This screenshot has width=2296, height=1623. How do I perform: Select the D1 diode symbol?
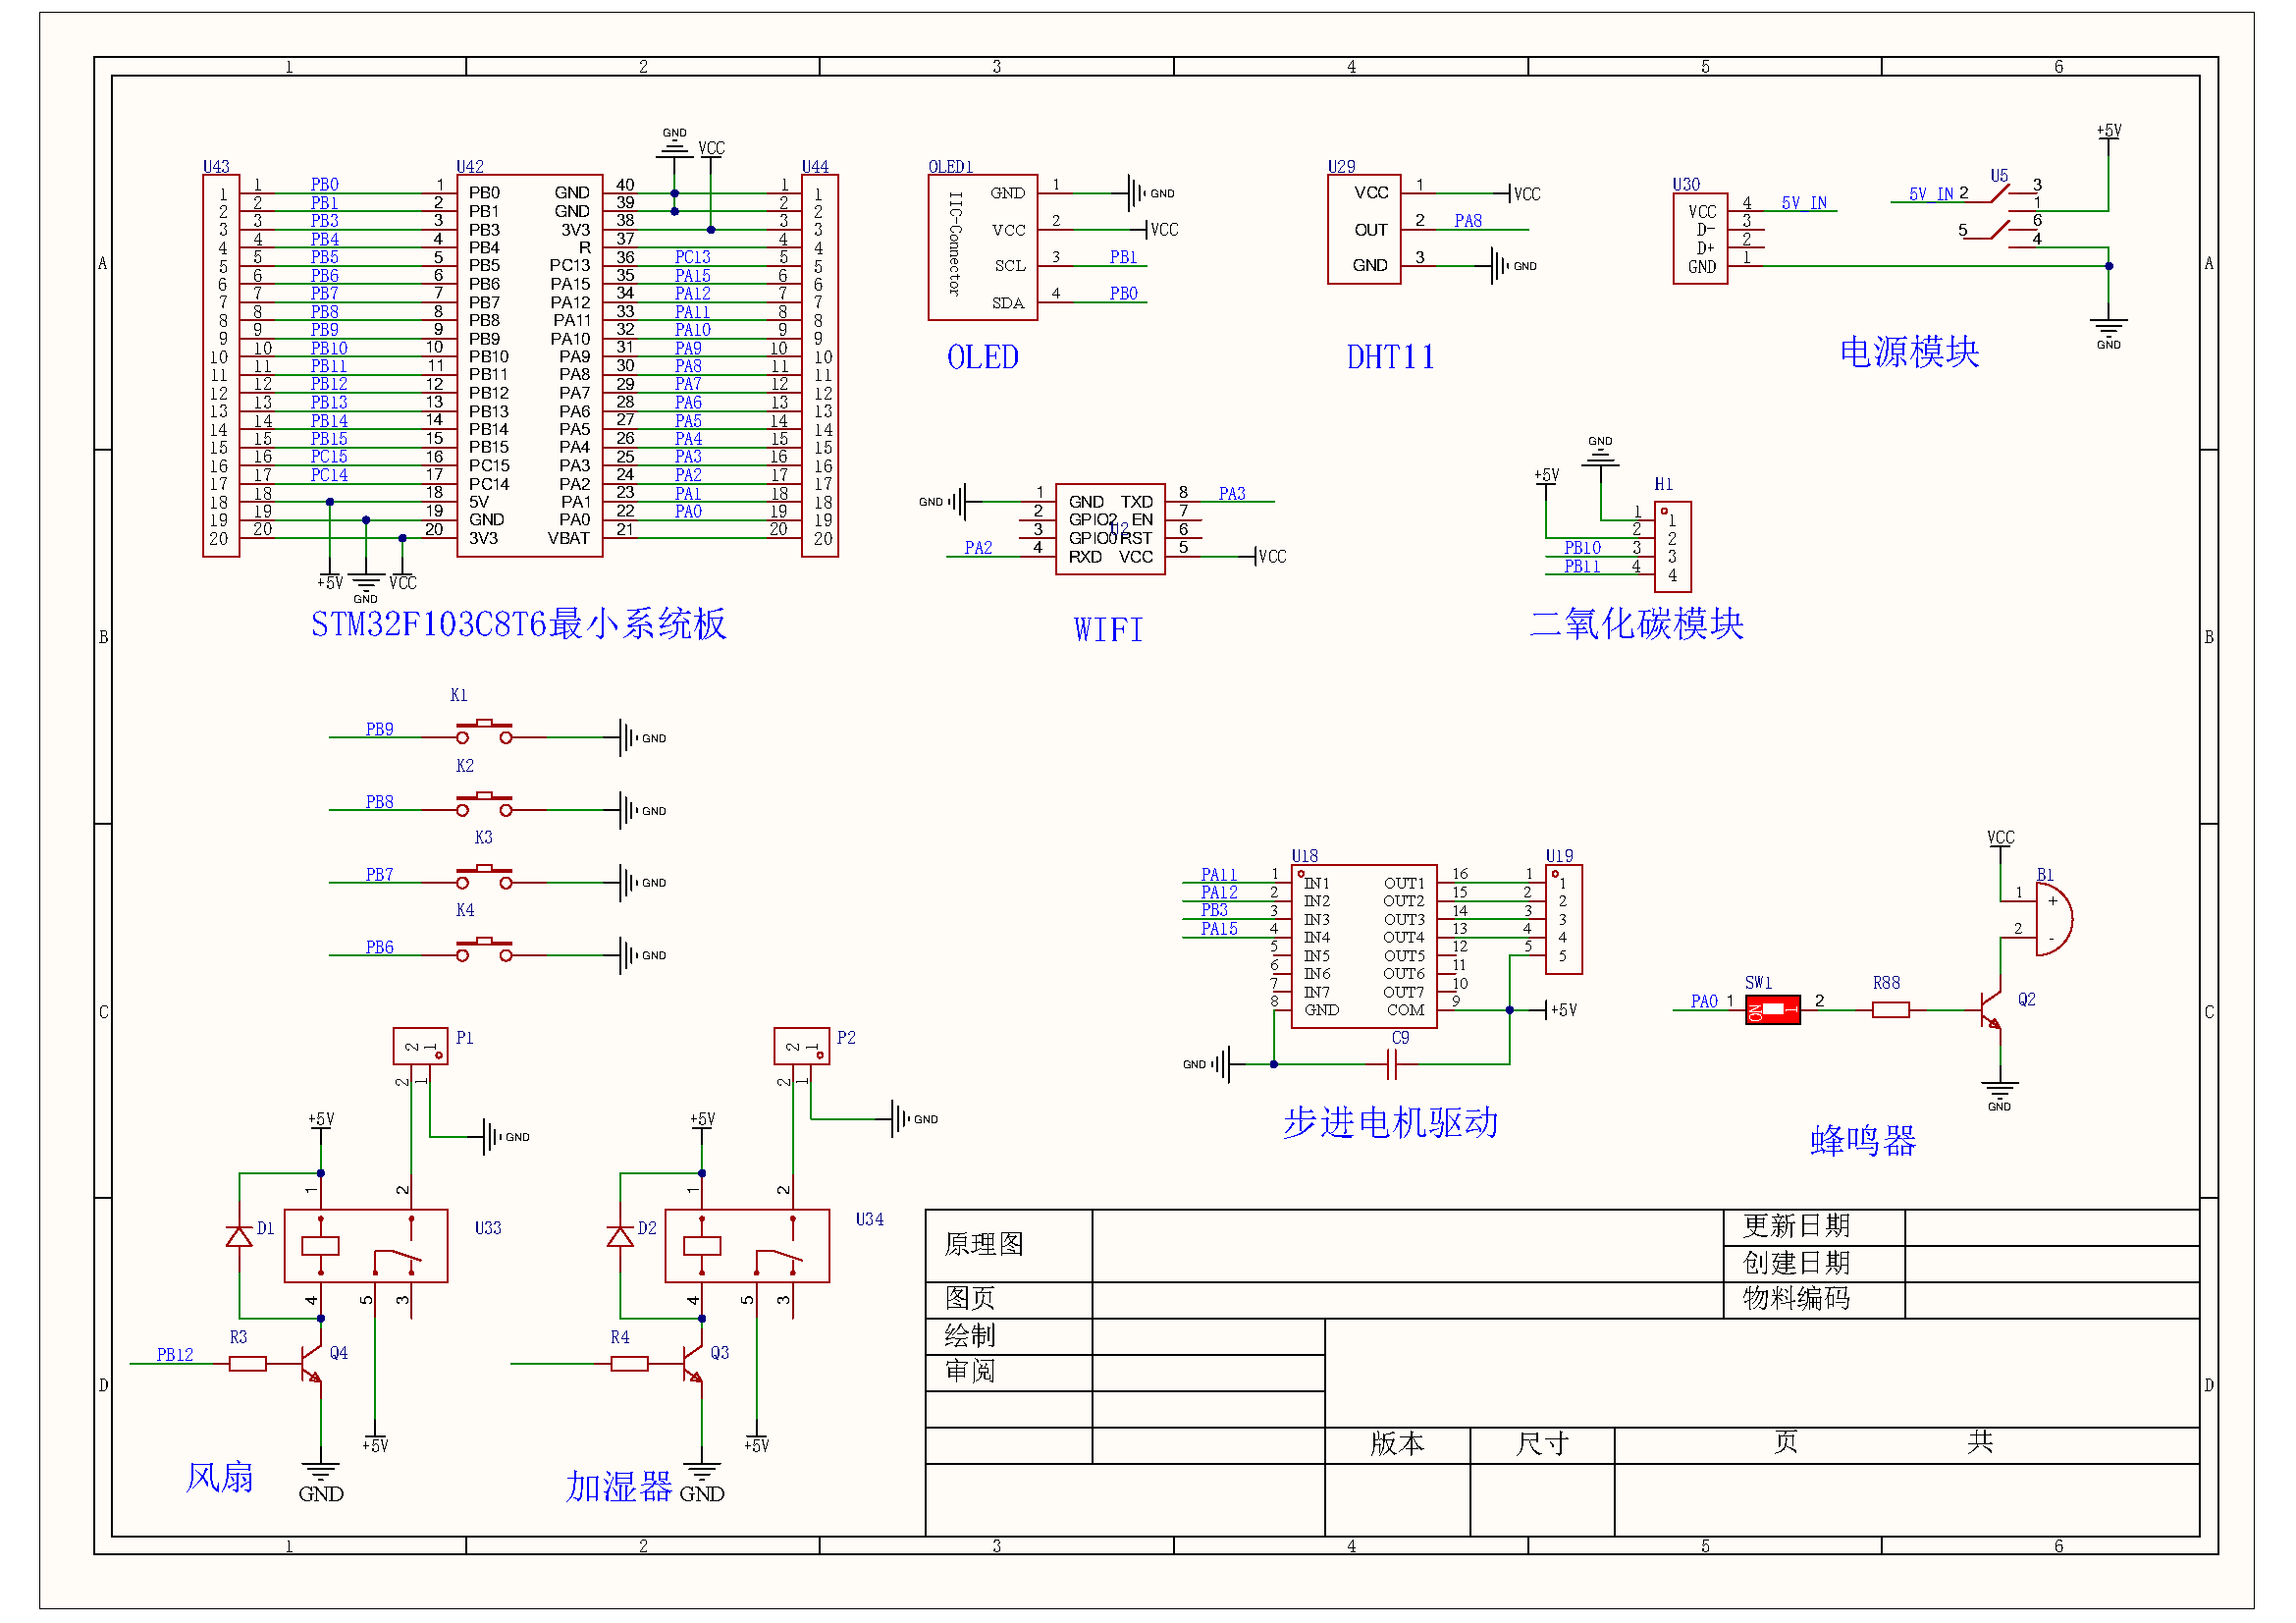239,1237
